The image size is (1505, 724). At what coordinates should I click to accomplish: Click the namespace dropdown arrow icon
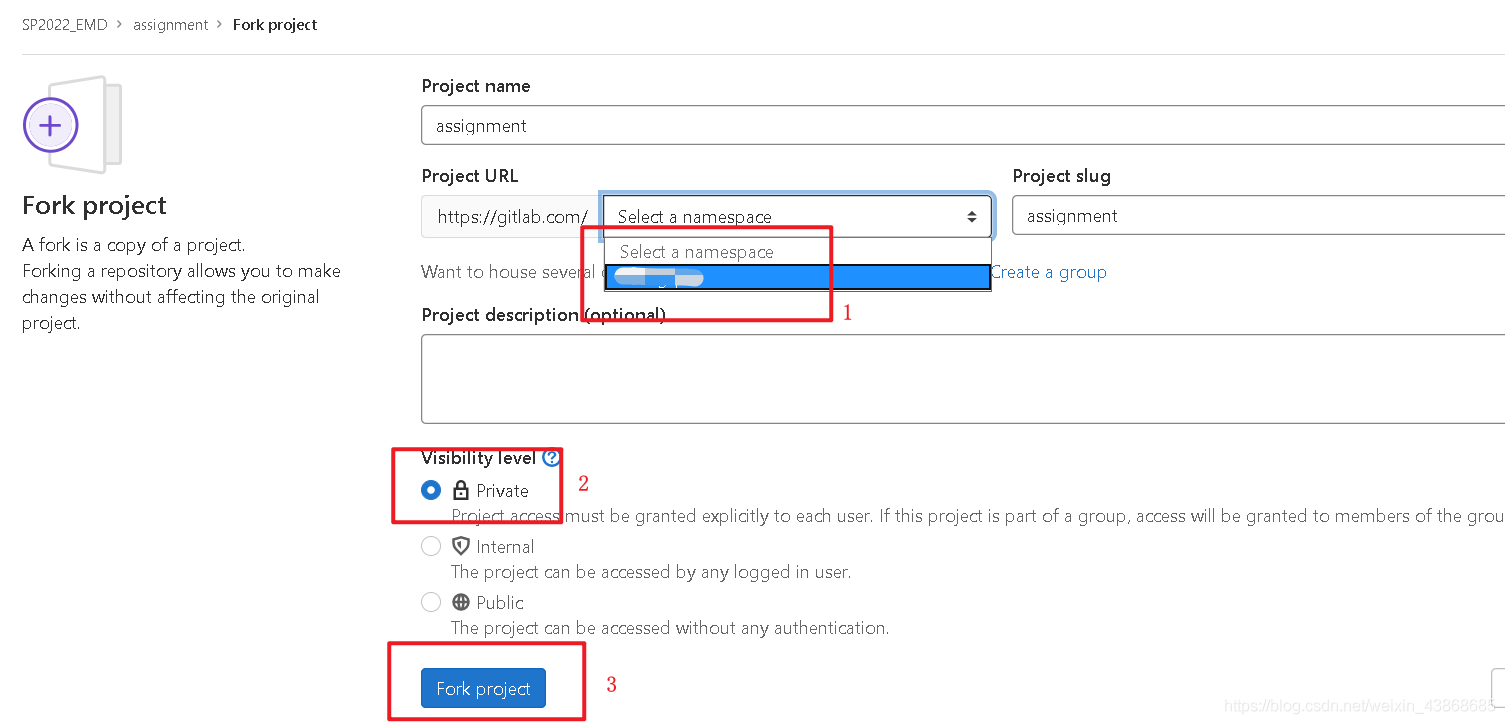[x=971, y=216]
